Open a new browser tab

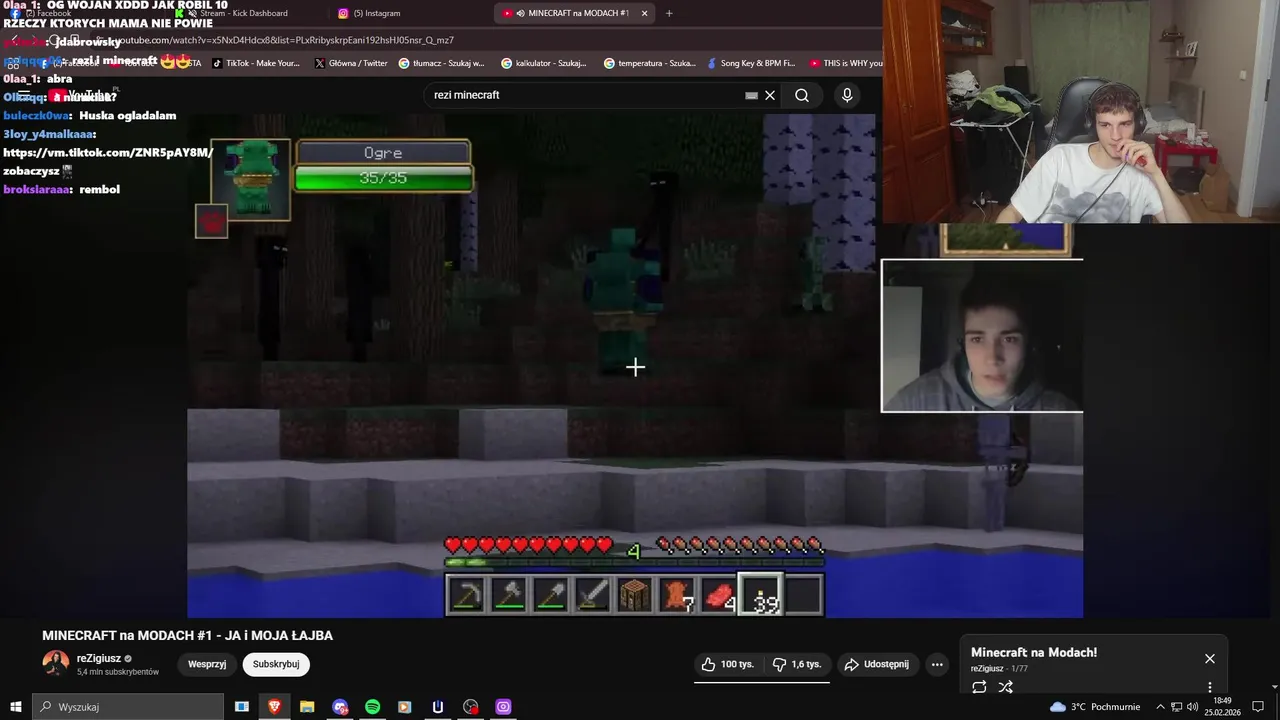pyautogui.click(x=669, y=13)
